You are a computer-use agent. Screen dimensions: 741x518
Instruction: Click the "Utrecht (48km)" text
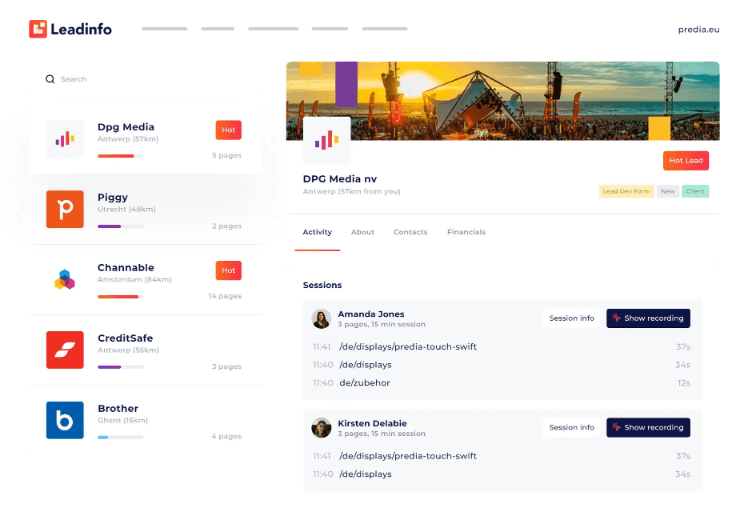[127, 209]
